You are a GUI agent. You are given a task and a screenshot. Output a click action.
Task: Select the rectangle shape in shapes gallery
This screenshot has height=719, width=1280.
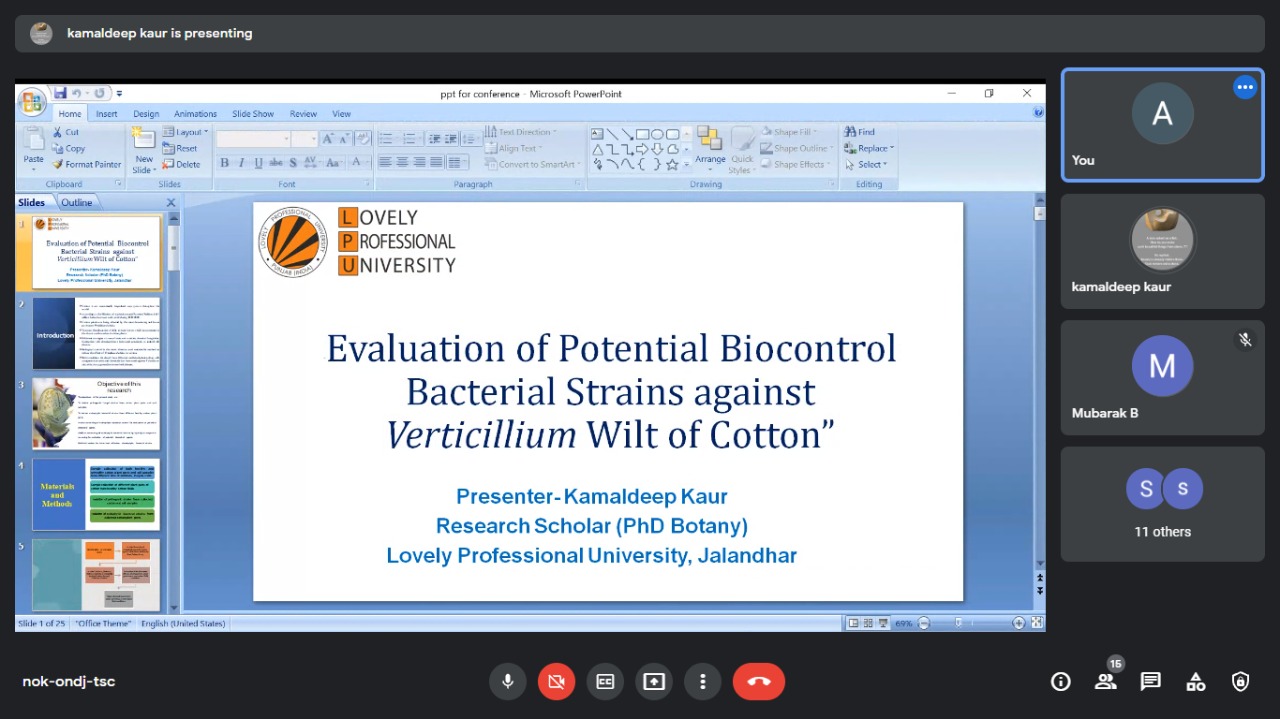[643, 134]
